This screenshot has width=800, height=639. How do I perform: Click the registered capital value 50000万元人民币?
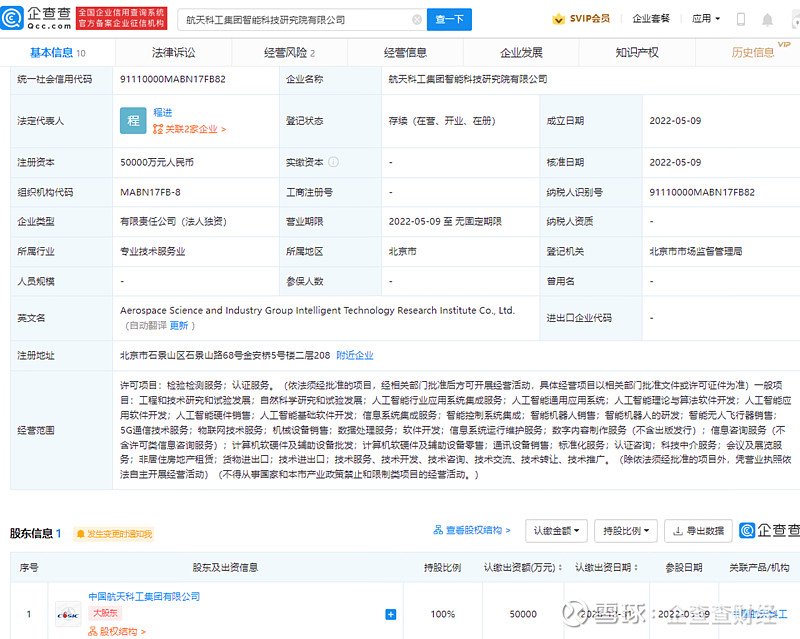tap(157, 162)
